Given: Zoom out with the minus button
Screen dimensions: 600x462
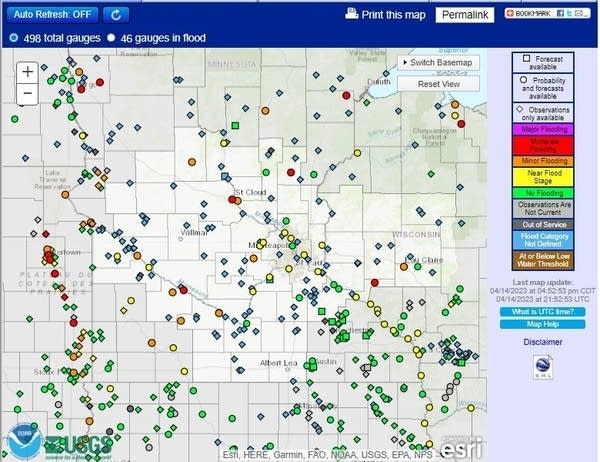Looking at the screenshot, I should [x=28, y=93].
